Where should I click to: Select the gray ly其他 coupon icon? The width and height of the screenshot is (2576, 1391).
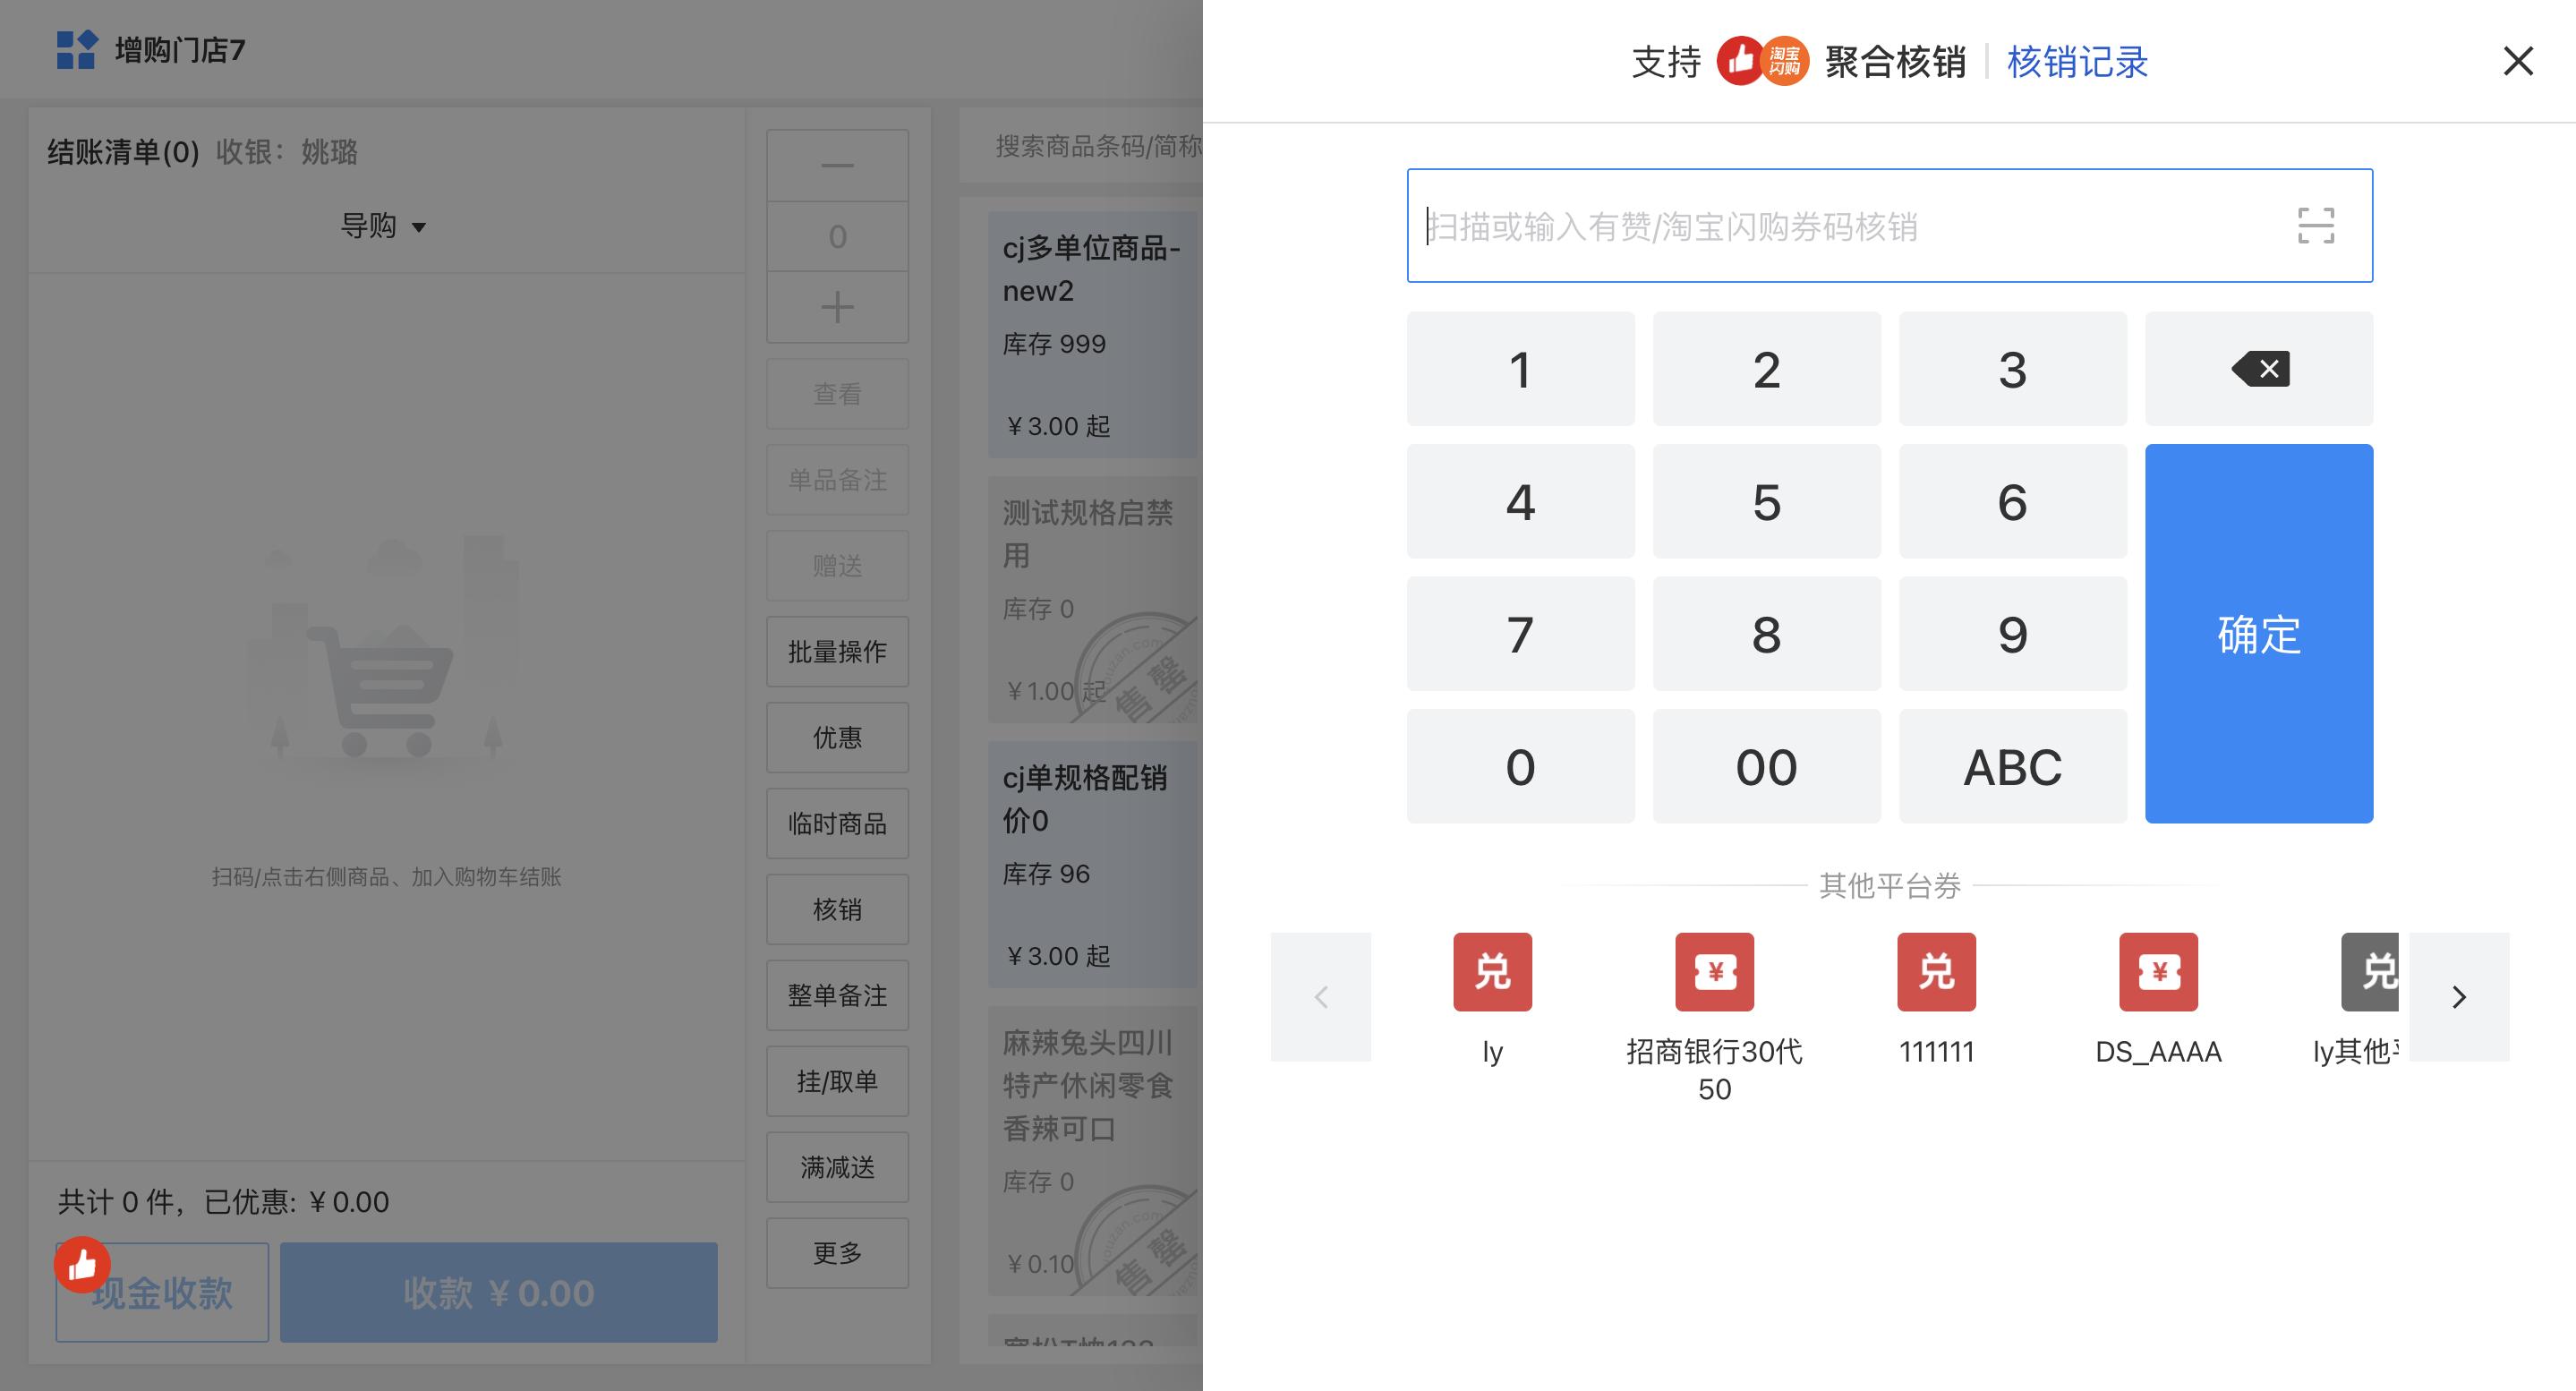pyautogui.click(x=2372, y=972)
